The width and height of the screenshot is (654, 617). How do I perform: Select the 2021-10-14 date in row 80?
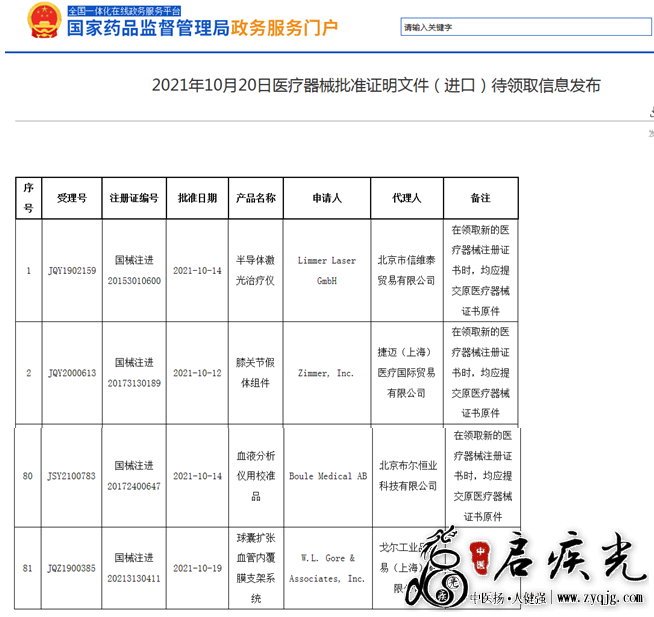pyautogui.click(x=197, y=476)
